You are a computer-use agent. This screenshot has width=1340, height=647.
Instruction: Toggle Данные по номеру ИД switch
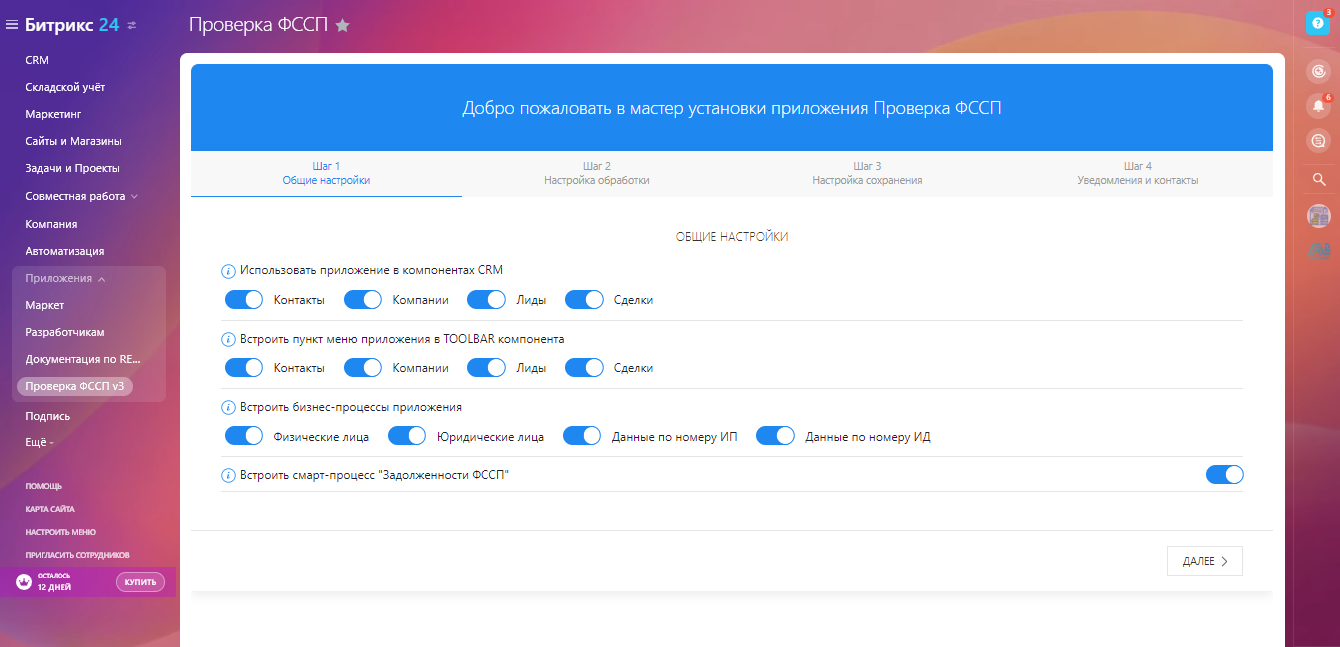(775, 436)
